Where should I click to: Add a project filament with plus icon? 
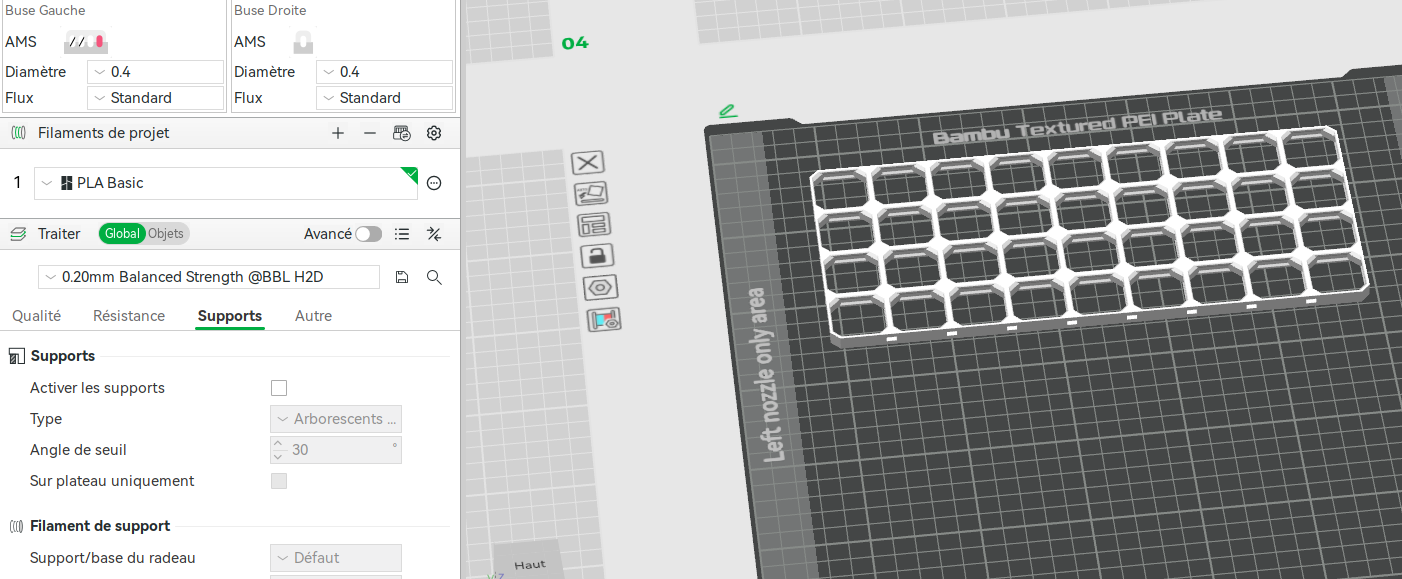pos(338,133)
